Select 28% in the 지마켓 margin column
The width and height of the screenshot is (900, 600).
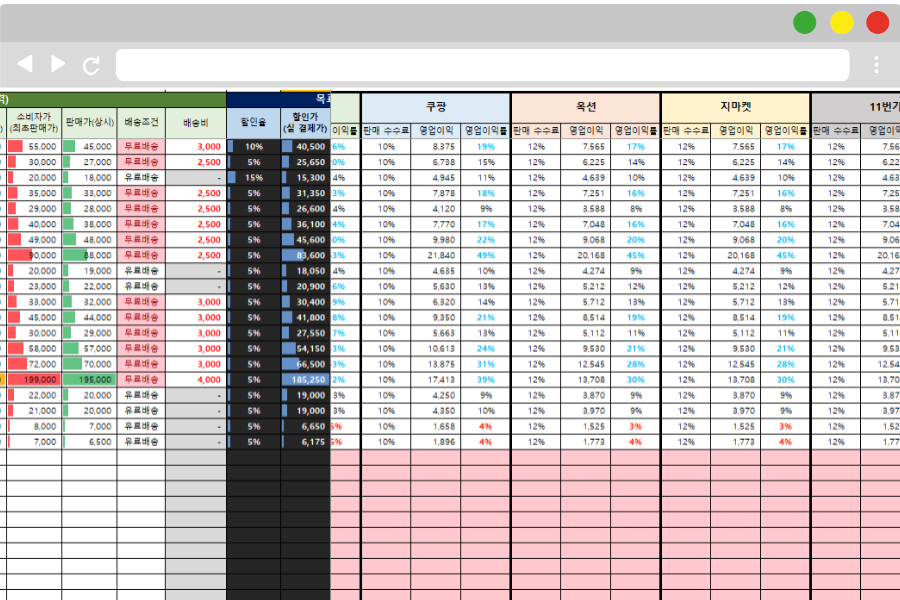(x=785, y=364)
